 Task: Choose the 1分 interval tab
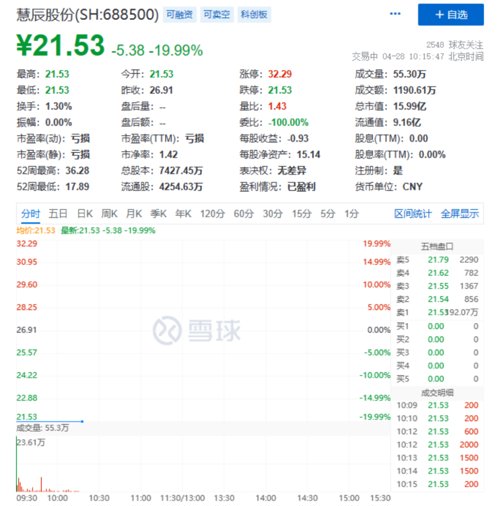(x=351, y=214)
